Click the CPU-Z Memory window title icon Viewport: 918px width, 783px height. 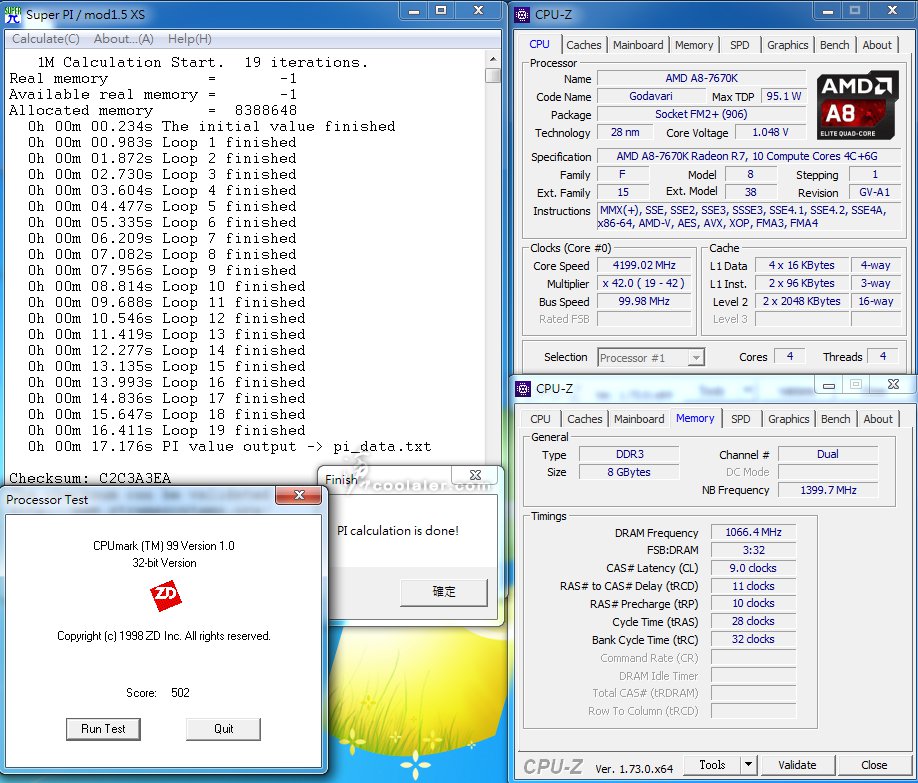[x=522, y=388]
